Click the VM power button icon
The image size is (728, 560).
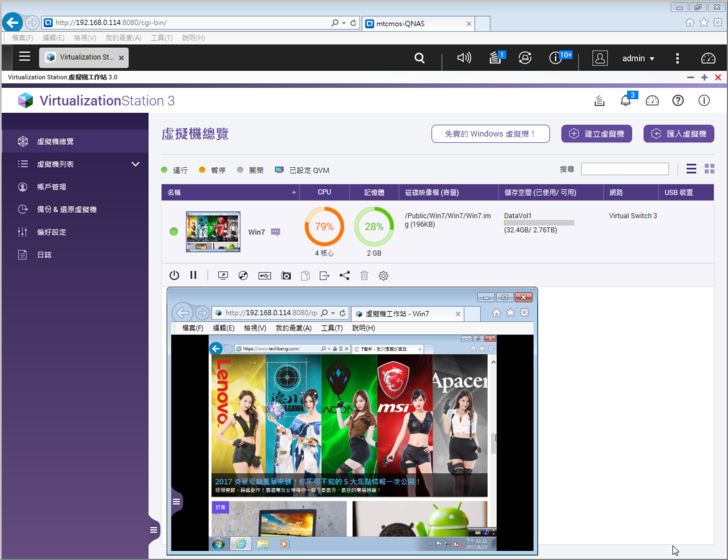click(x=174, y=275)
